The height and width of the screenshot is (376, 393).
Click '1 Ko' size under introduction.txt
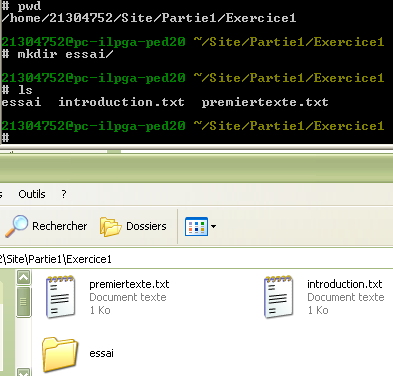pyautogui.click(x=318, y=310)
